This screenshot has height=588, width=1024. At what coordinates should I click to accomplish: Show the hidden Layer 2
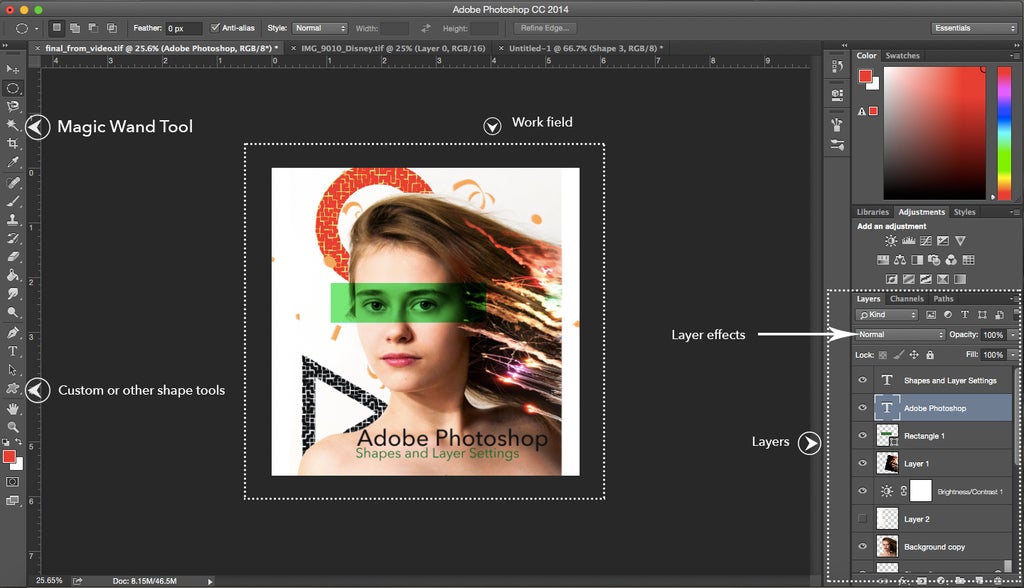tap(864, 519)
